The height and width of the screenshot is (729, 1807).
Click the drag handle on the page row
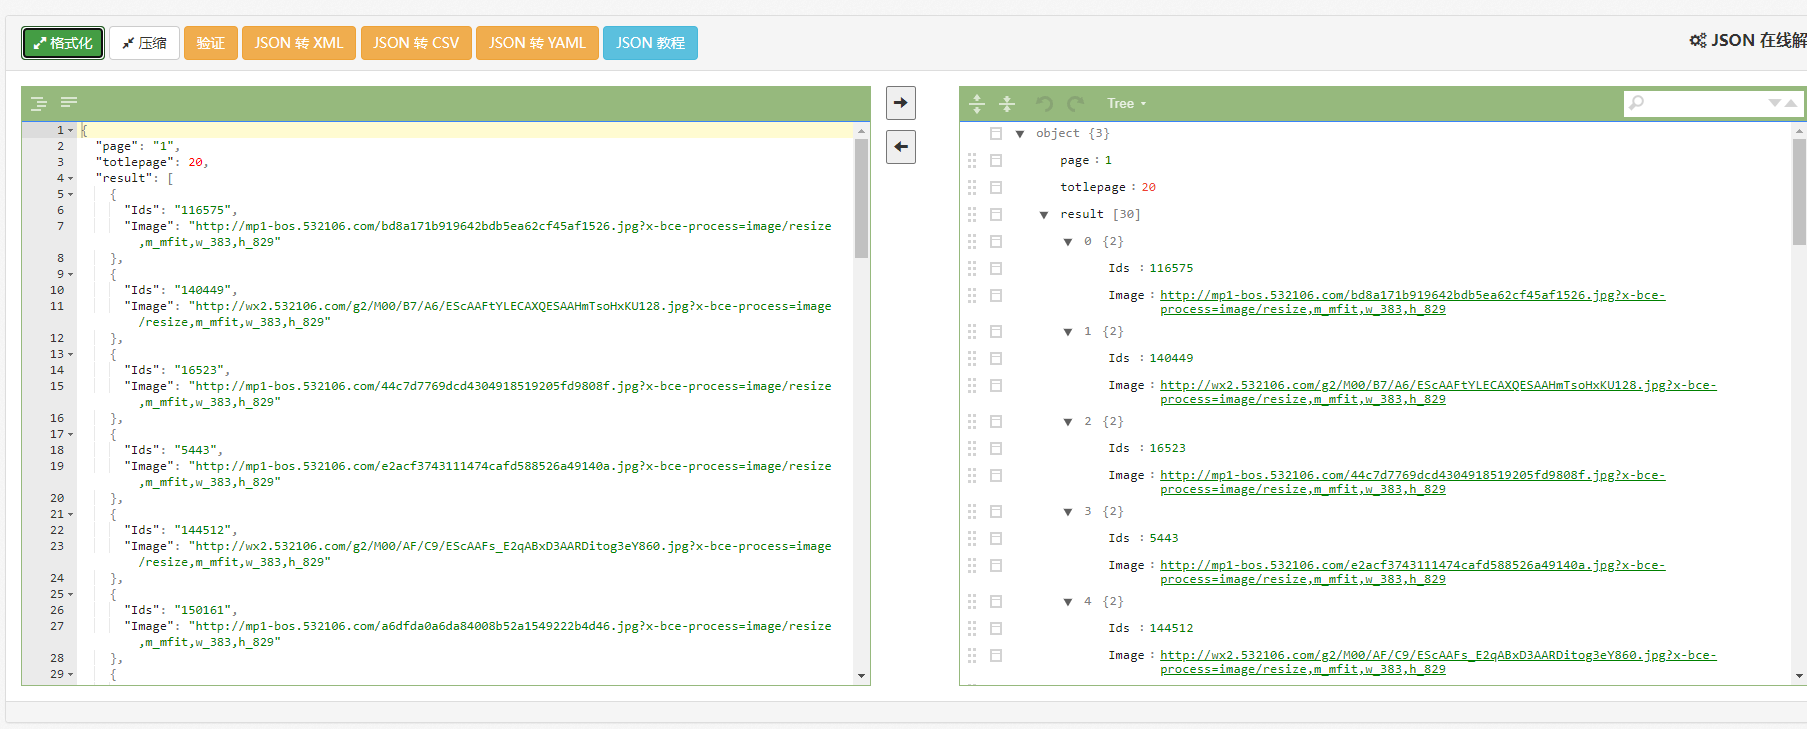click(972, 160)
